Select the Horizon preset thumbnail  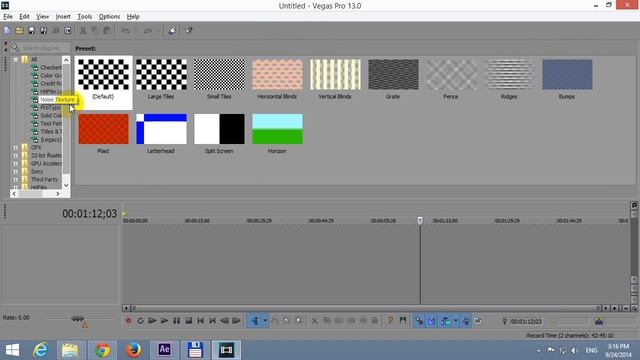[277, 129]
